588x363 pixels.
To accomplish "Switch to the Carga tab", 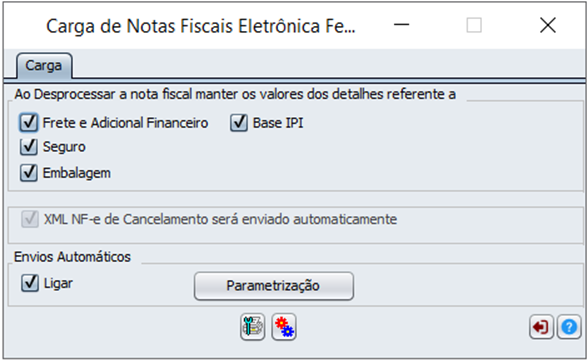I will click(x=44, y=66).
